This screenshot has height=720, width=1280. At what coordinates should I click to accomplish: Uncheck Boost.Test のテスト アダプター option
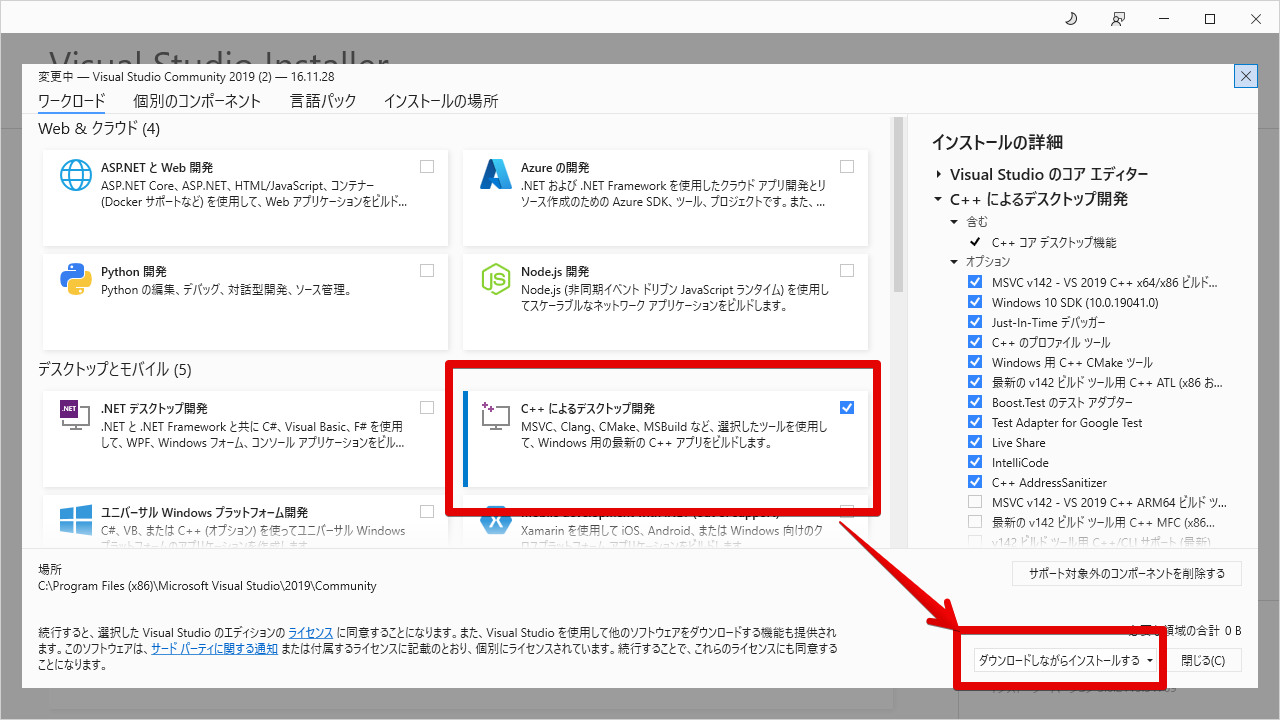975,402
